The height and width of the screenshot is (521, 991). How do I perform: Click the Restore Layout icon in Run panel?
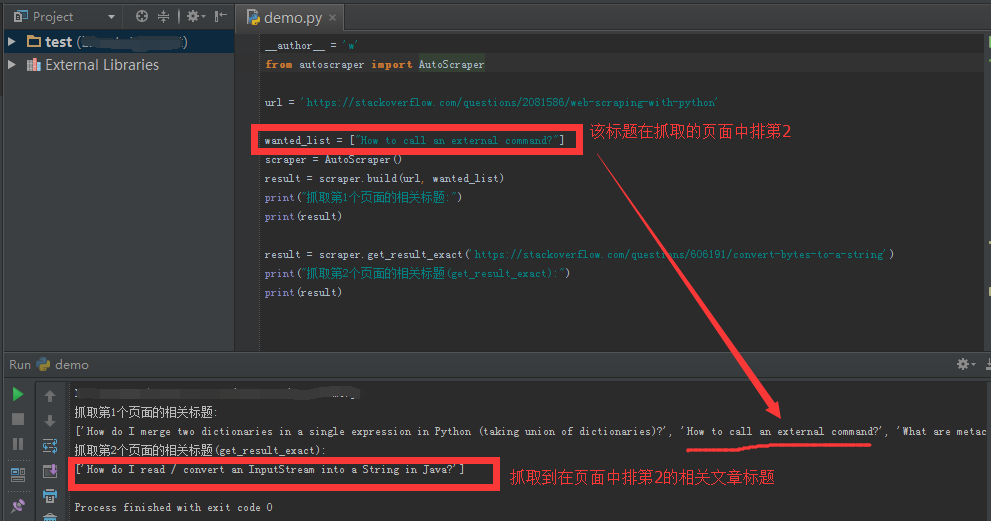tap(18, 473)
